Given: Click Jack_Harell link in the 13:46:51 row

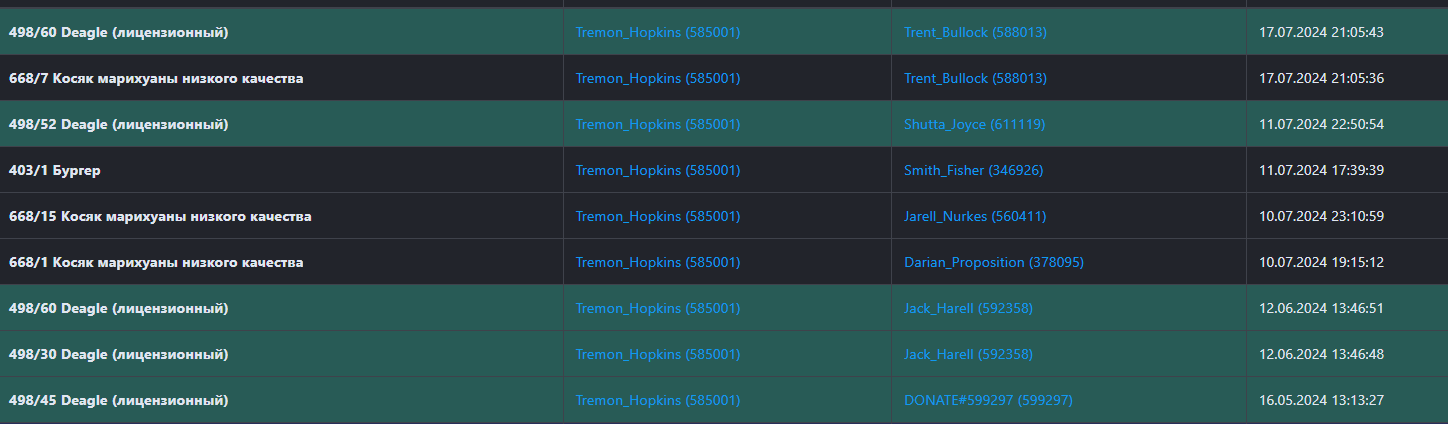Looking at the screenshot, I should [968, 308].
